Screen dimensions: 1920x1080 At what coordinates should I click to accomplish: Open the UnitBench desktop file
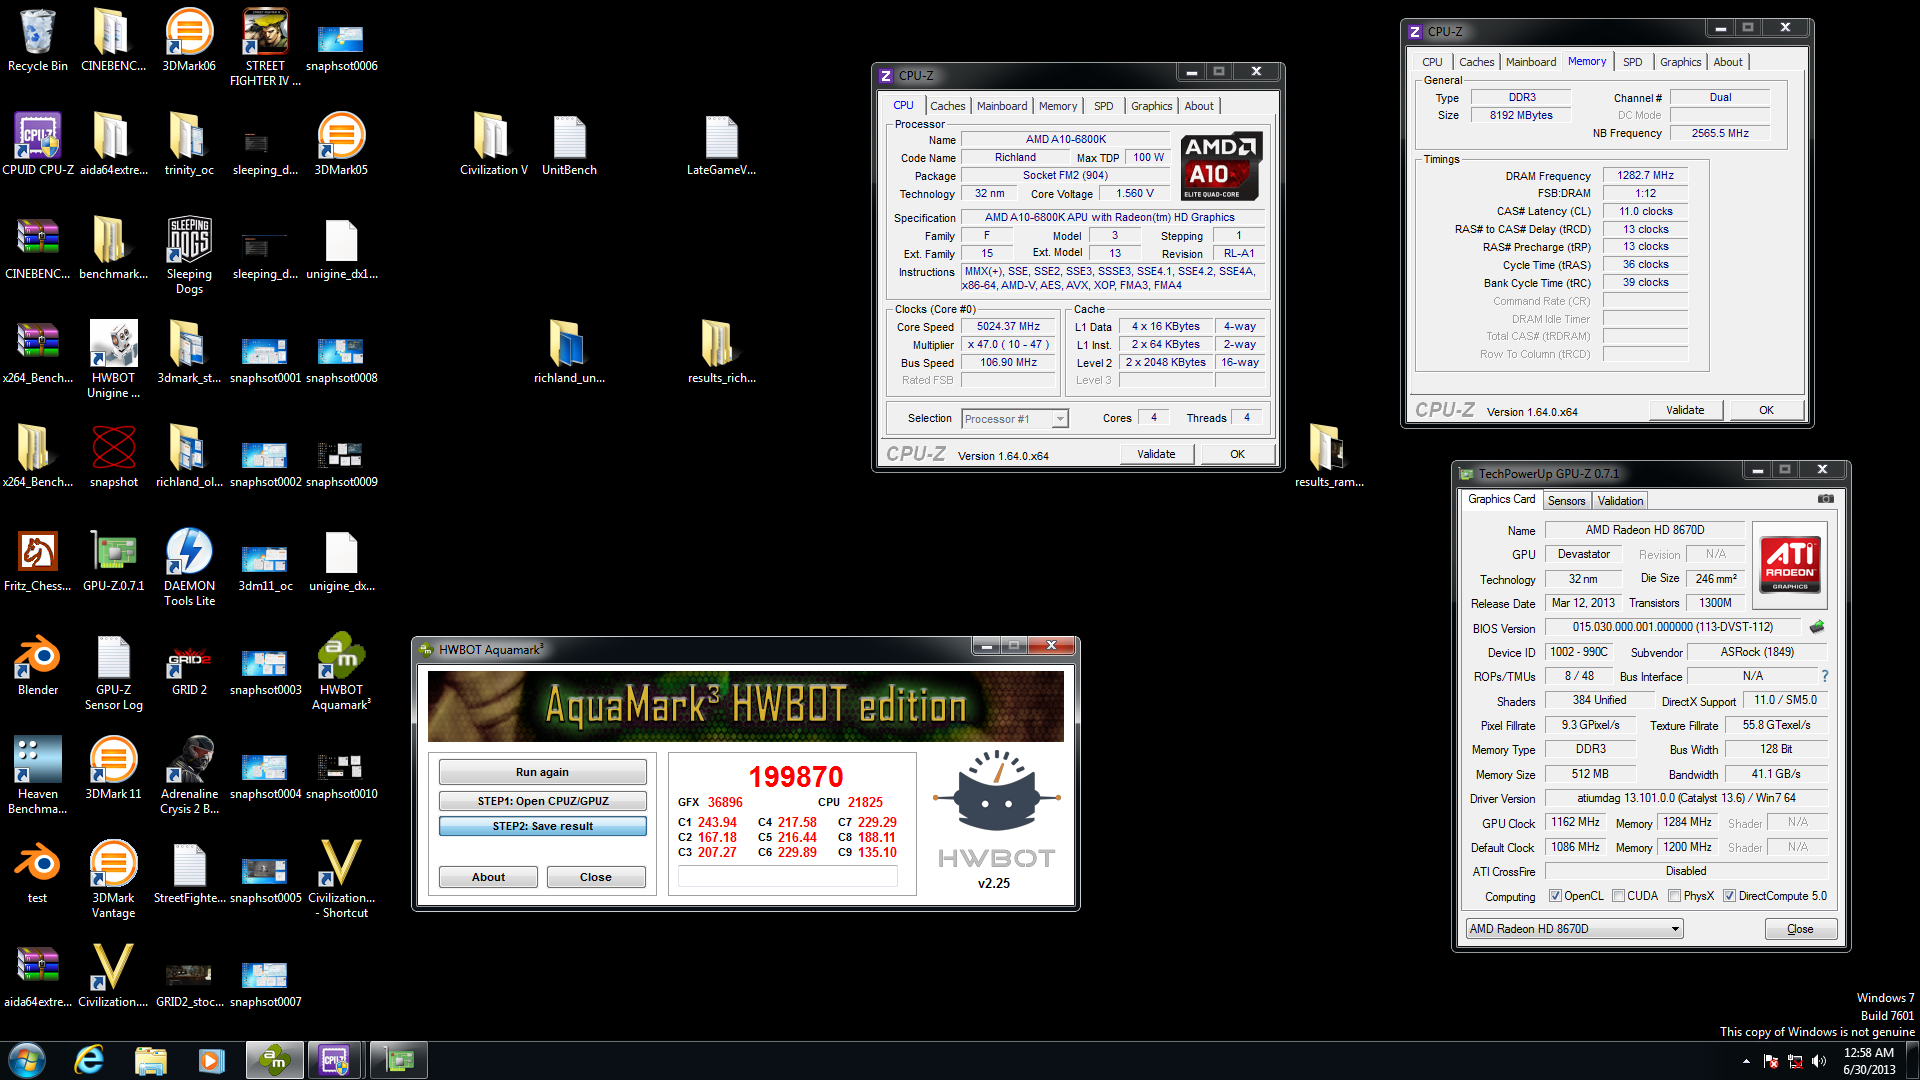point(569,144)
